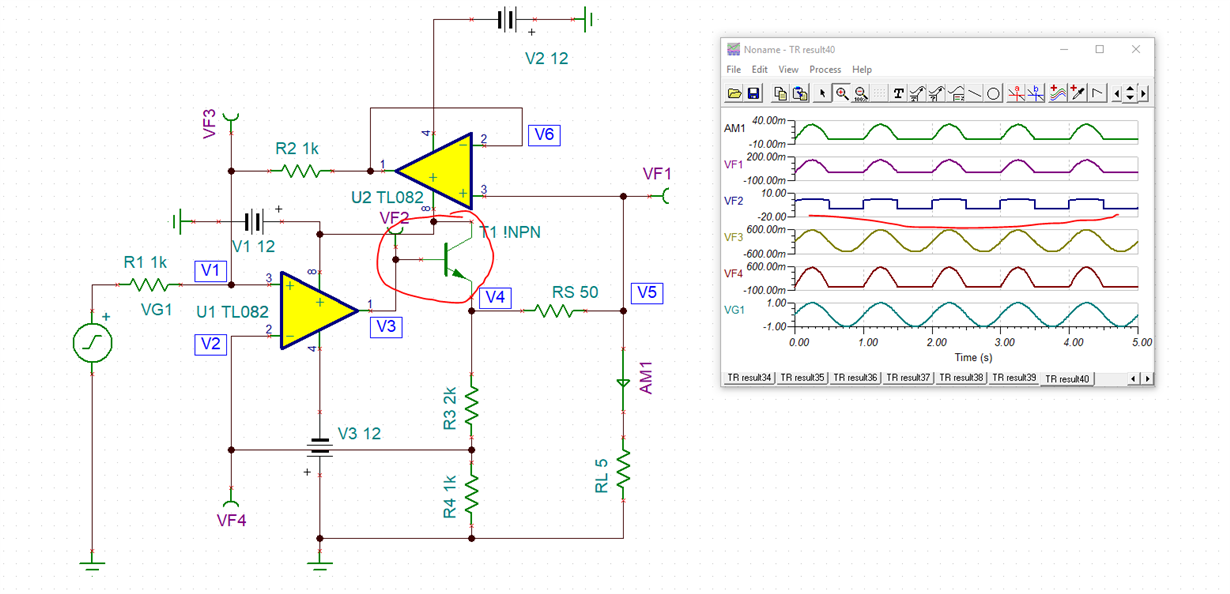Click the boxed V3 node label
Viewport: 1230px width, 594px height.
[x=386, y=326]
